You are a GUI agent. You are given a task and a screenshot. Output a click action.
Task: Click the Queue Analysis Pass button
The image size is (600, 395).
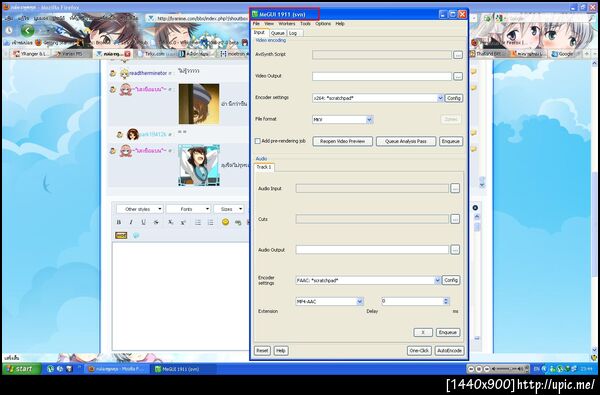tap(406, 141)
